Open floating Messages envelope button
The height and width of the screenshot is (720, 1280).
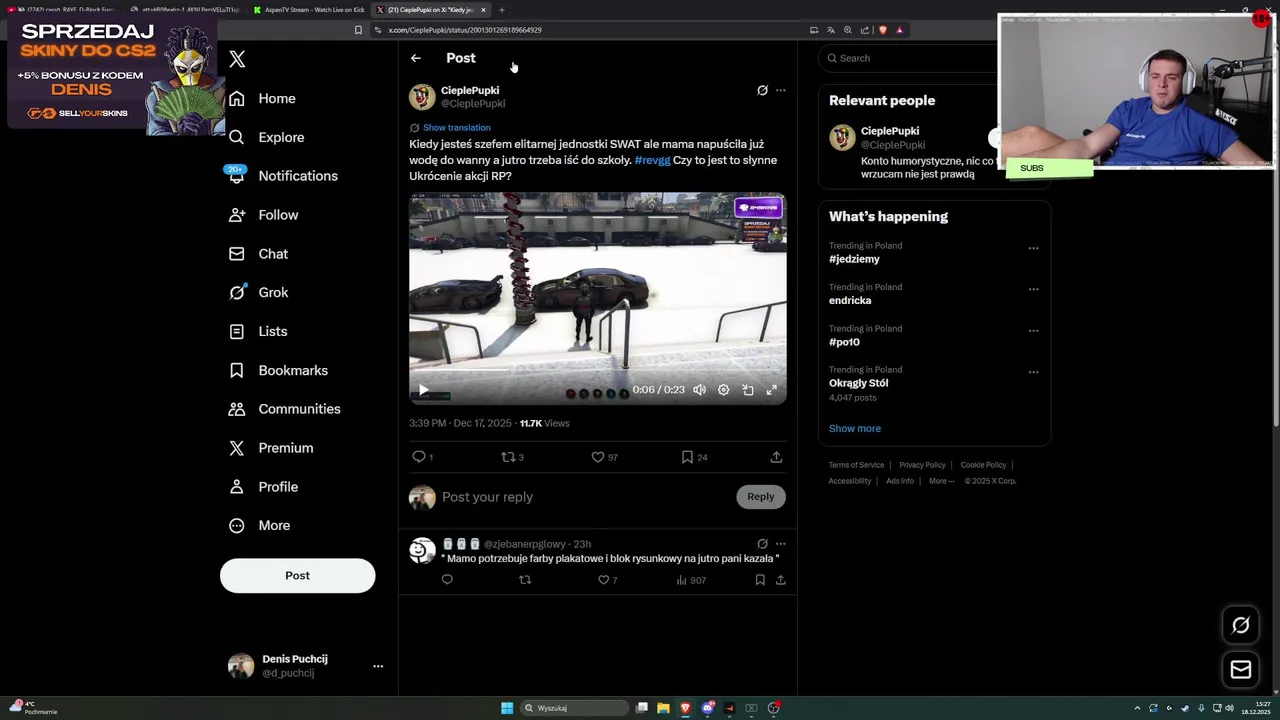(x=1241, y=670)
